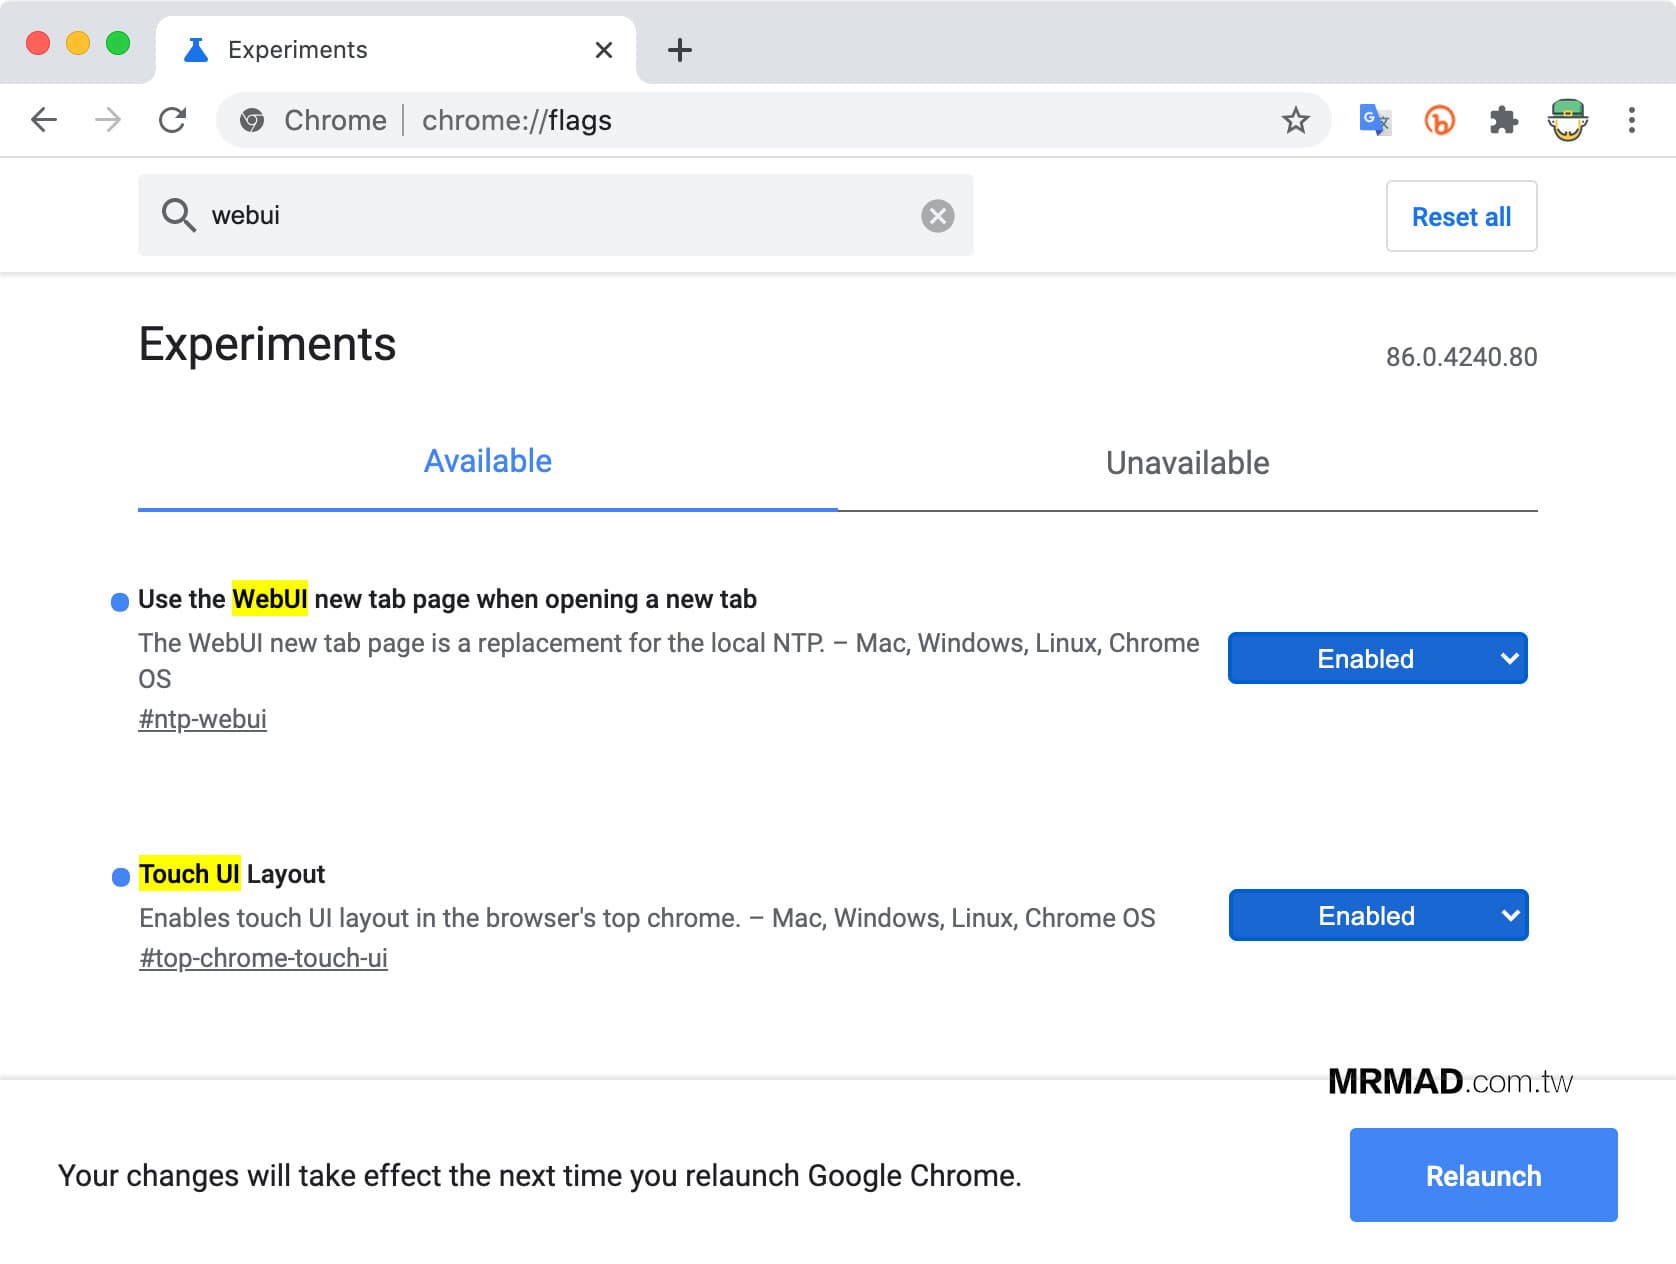This screenshot has height=1264, width=1676.
Task: Click the 'Touch UI Layout' flag title
Action: [232, 874]
